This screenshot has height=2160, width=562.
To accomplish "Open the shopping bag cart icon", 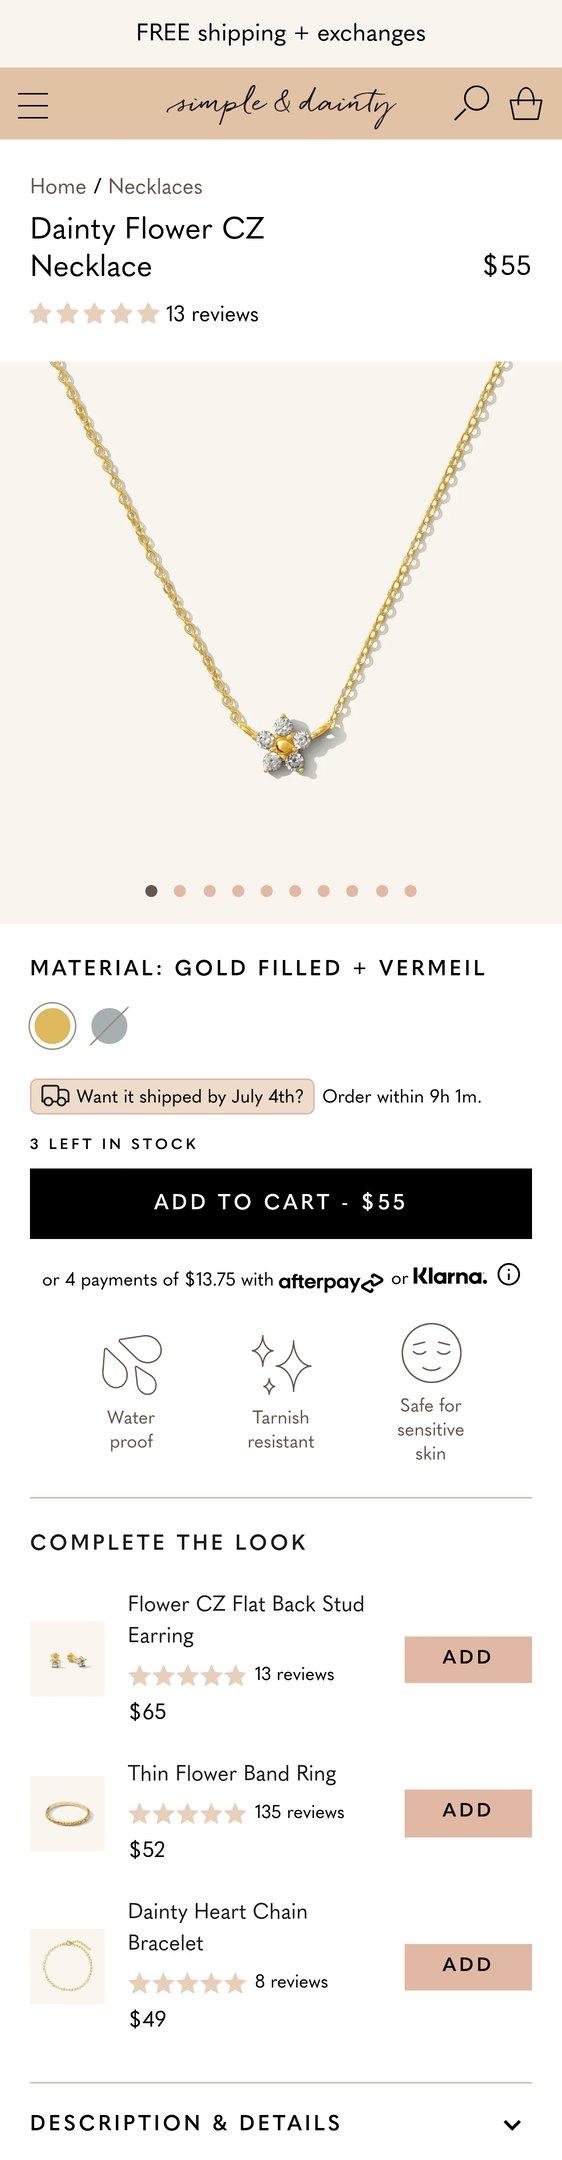I will pyautogui.click(x=526, y=103).
